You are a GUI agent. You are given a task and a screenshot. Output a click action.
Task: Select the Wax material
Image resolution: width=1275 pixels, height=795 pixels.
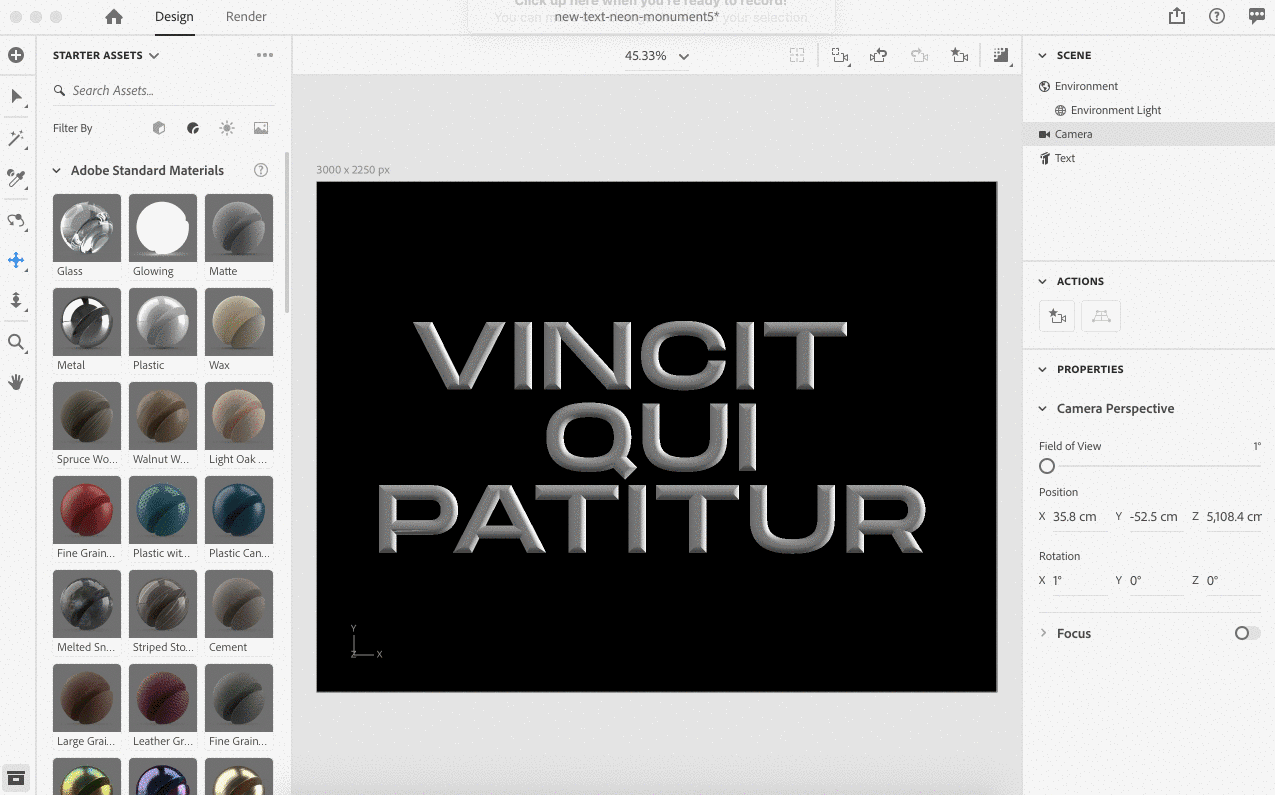pyautogui.click(x=239, y=322)
